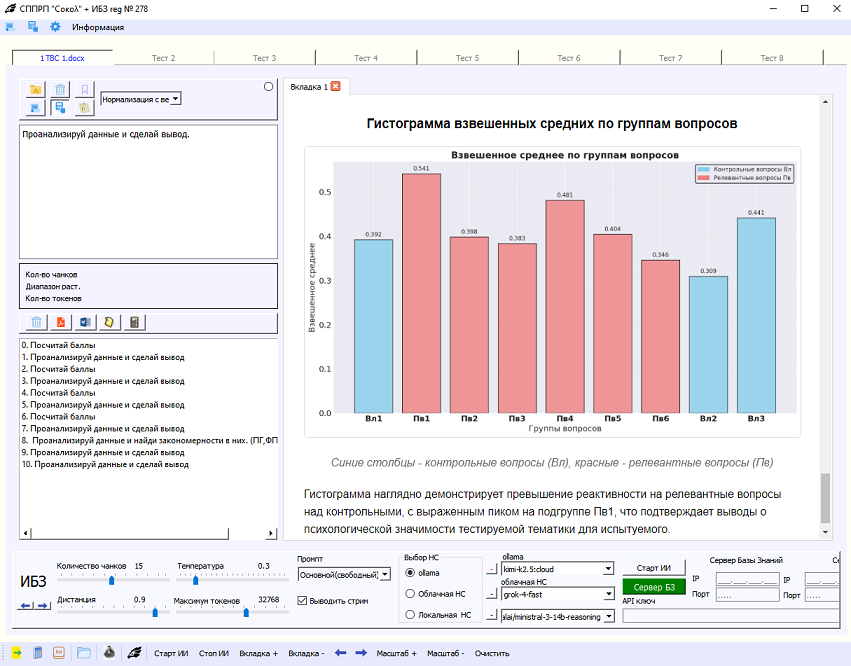Switch to the 'Тест 4' tab
Viewport: 851px width, 666px height.
pos(366,58)
